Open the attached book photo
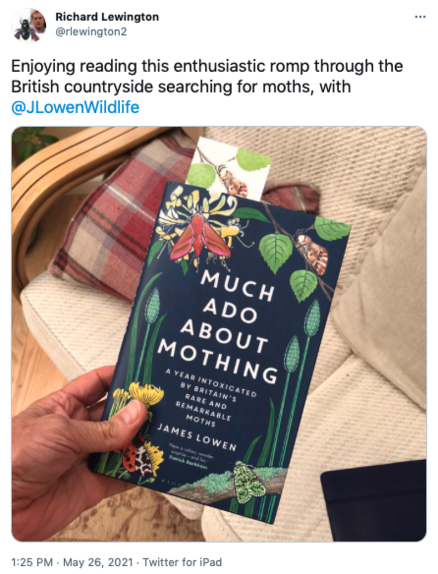The height and width of the screenshot is (574, 438). 219,334
